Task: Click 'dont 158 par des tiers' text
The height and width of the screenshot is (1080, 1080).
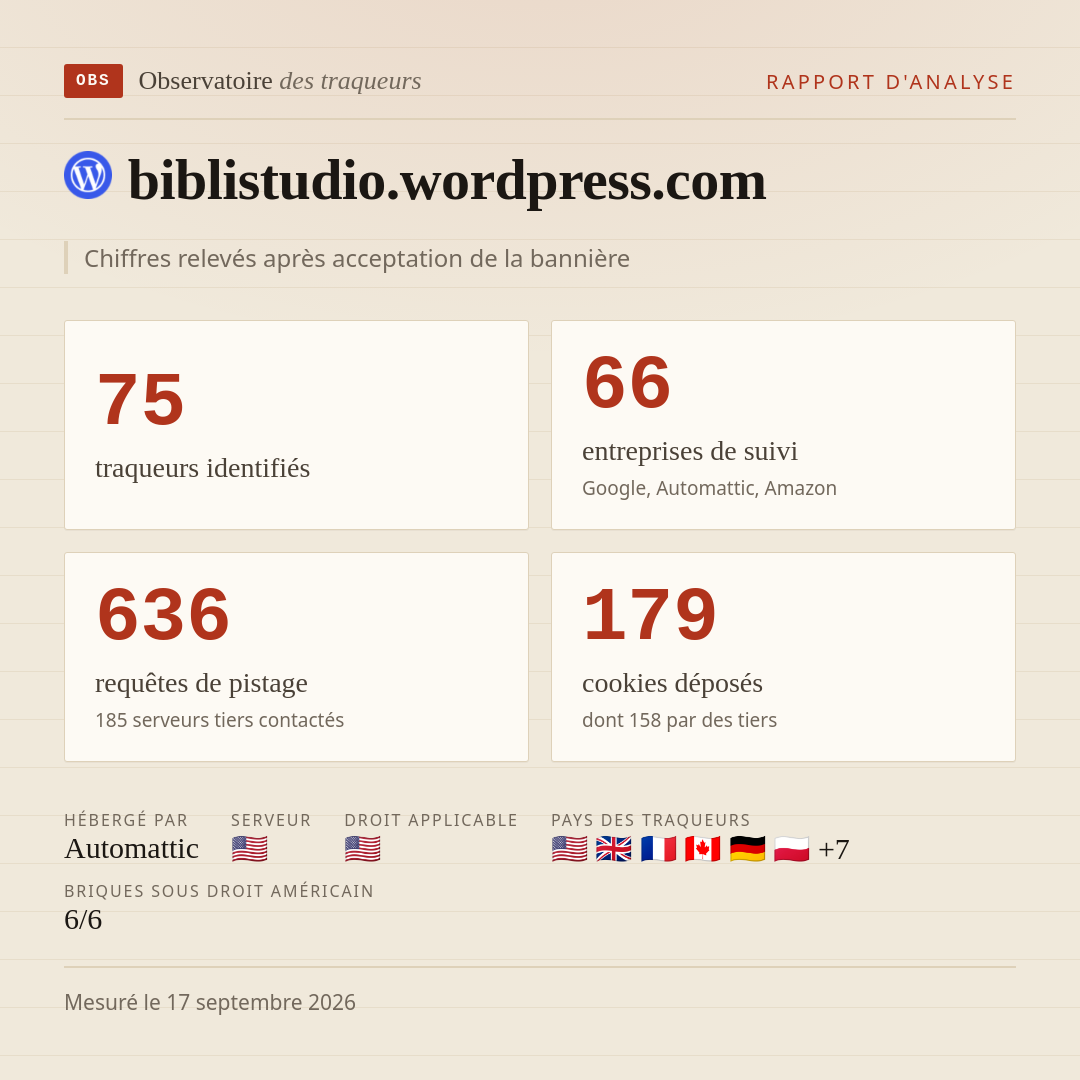Action: coord(679,720)
